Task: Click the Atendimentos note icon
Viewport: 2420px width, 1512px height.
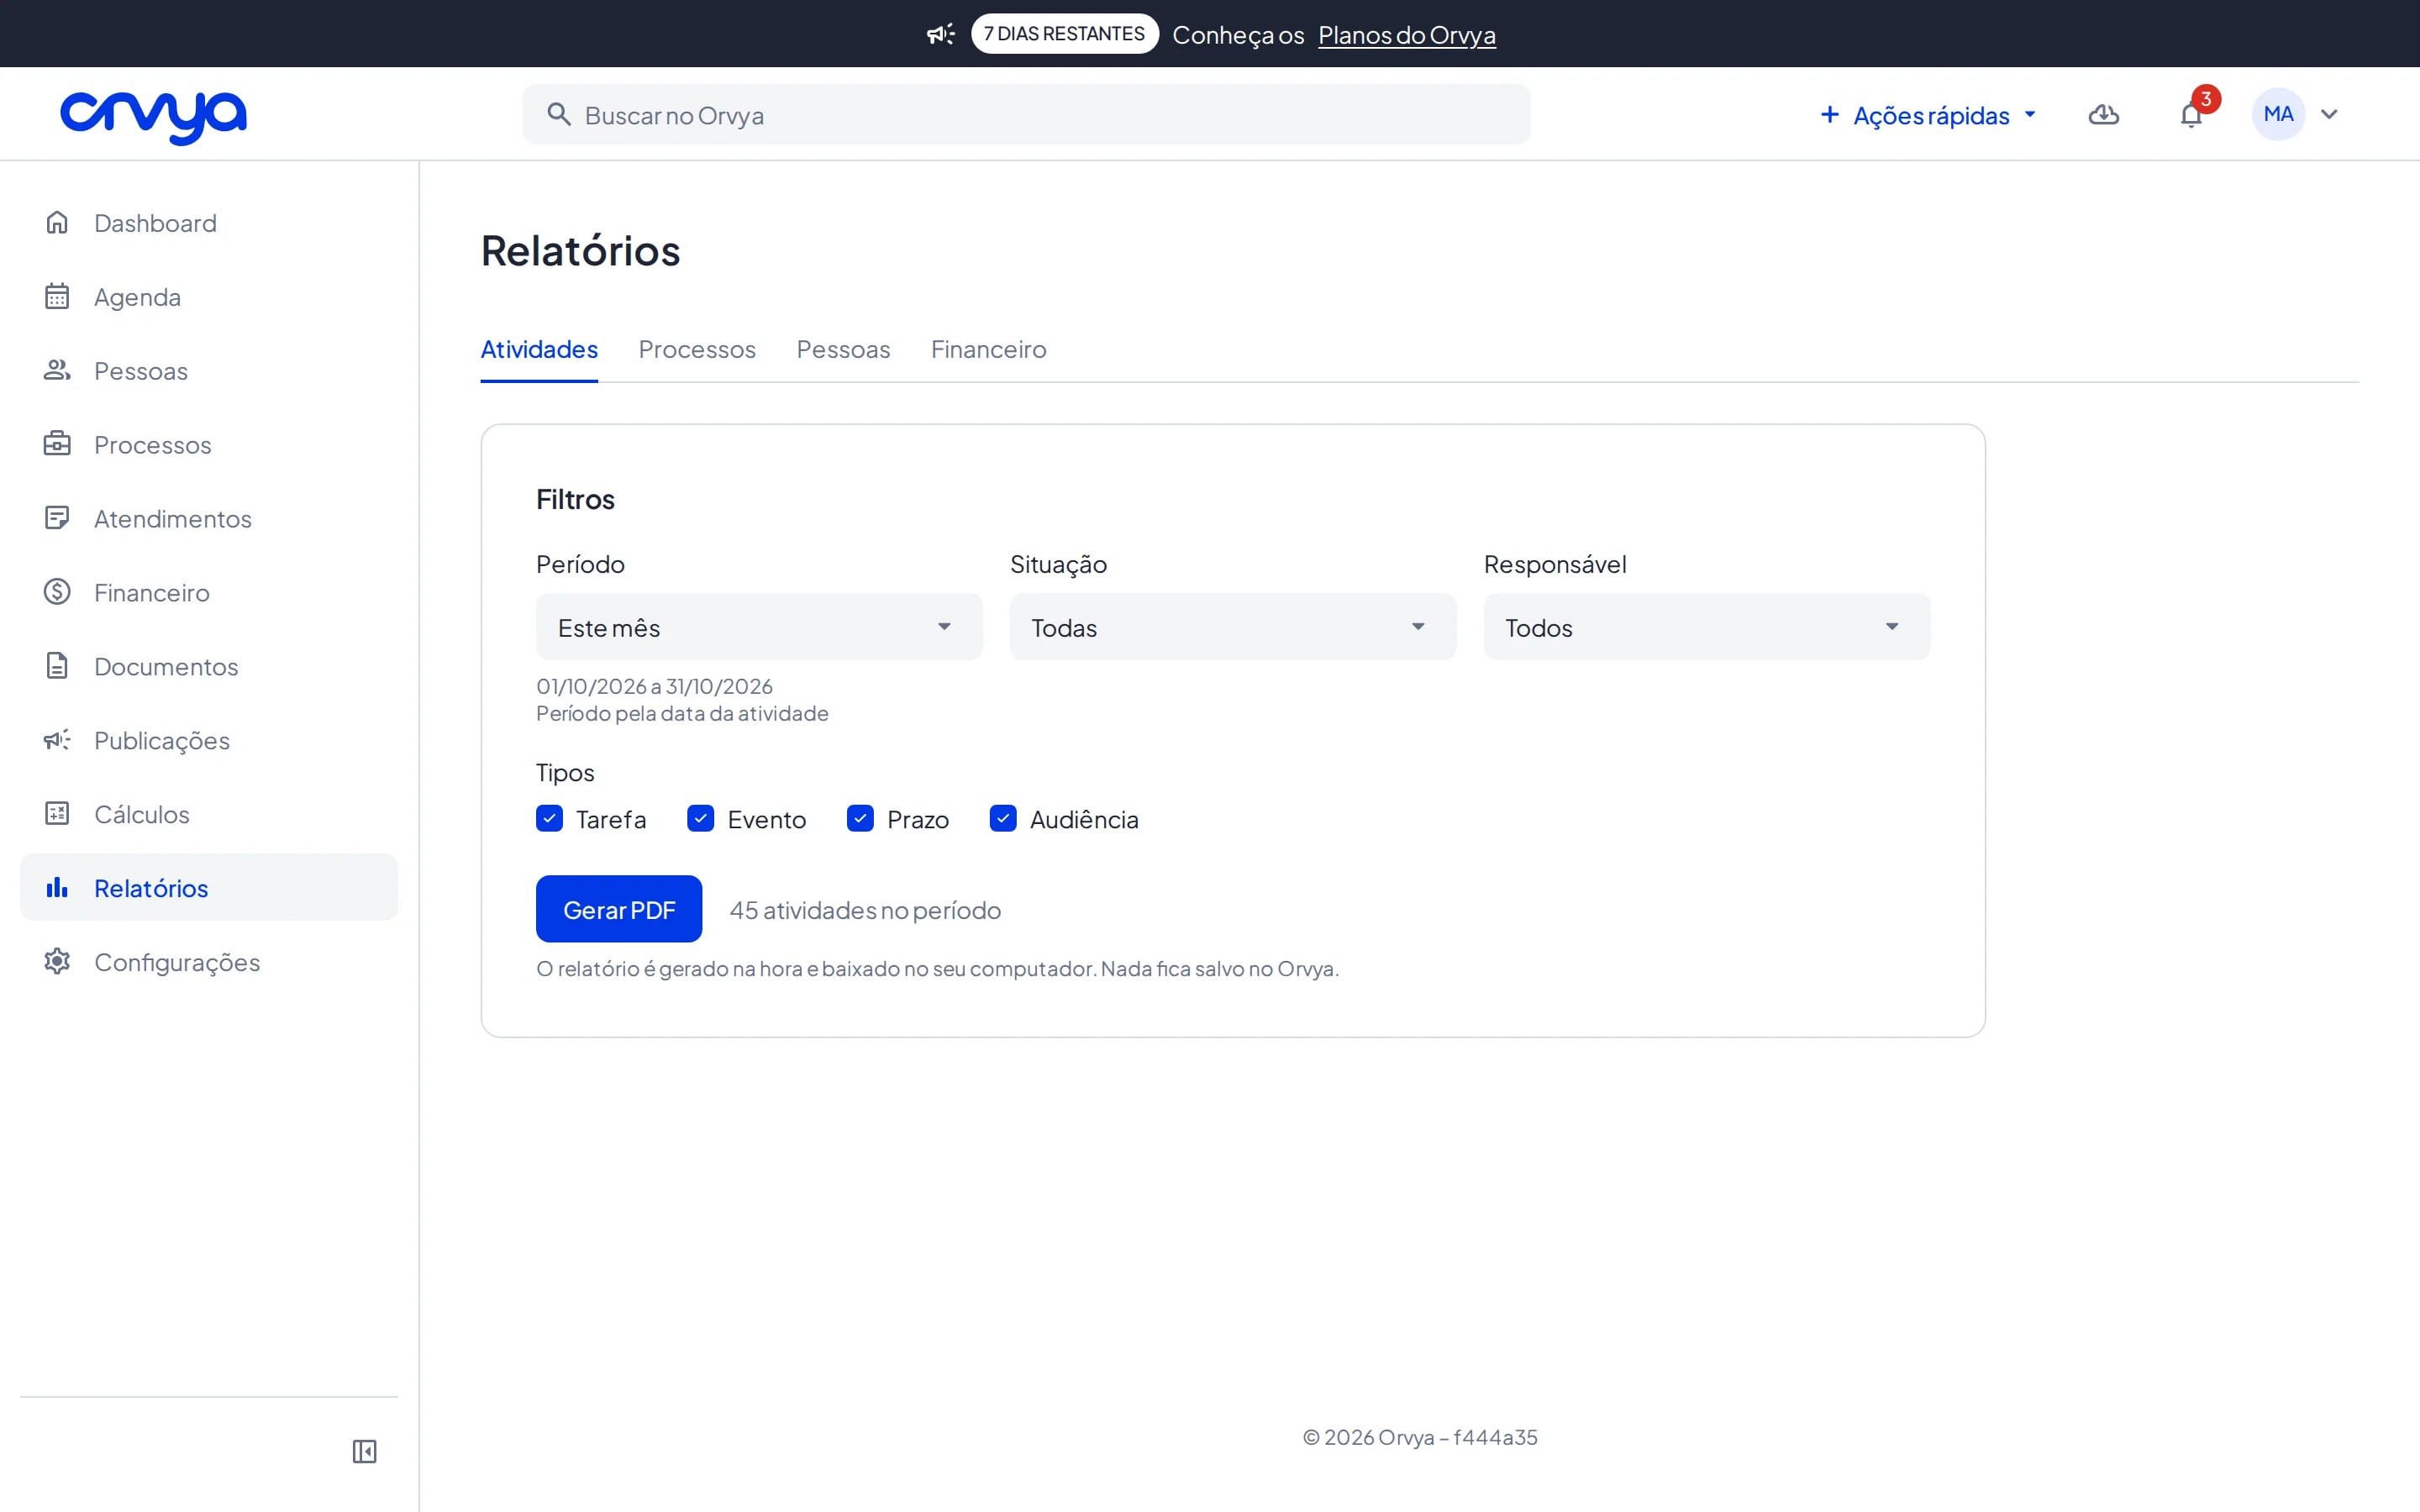Action: pos(57,518)
